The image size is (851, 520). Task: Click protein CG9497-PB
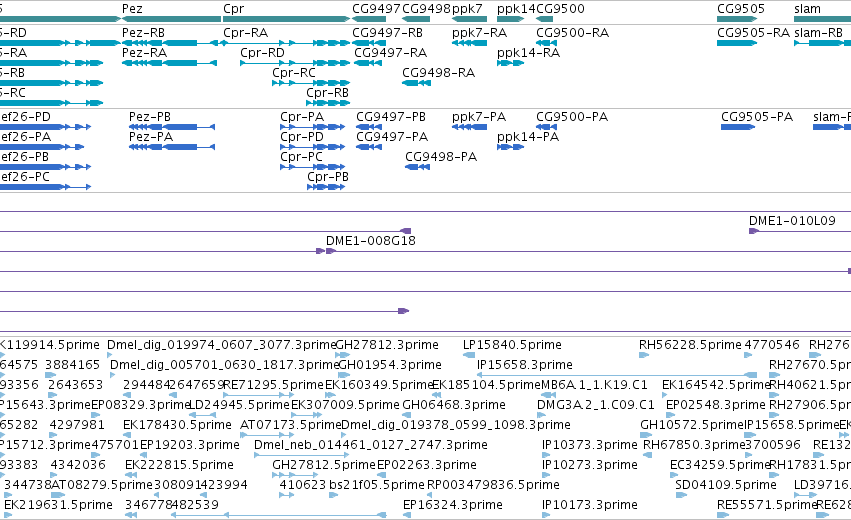click(369, 127)
